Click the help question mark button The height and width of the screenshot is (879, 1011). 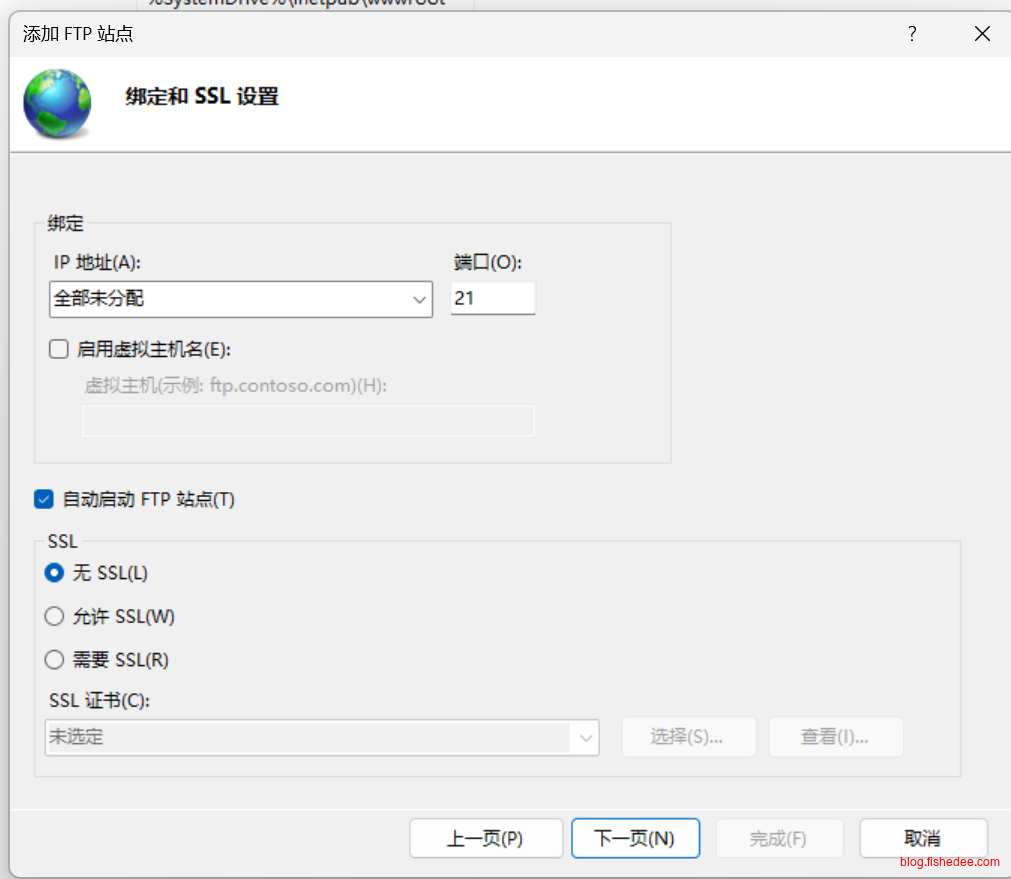[x=912, y=34]
